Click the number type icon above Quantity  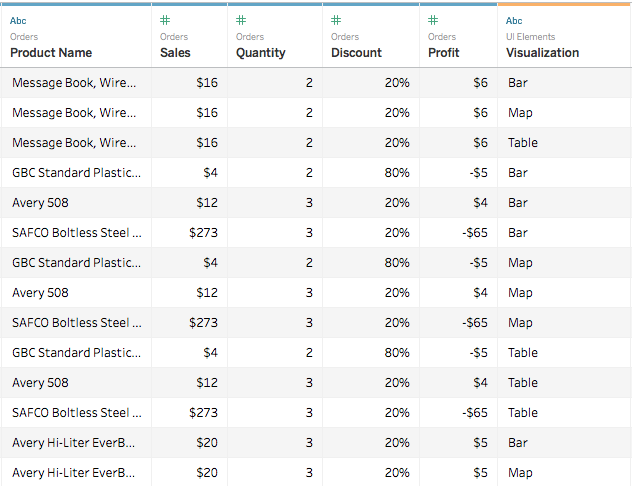[241, 20]
